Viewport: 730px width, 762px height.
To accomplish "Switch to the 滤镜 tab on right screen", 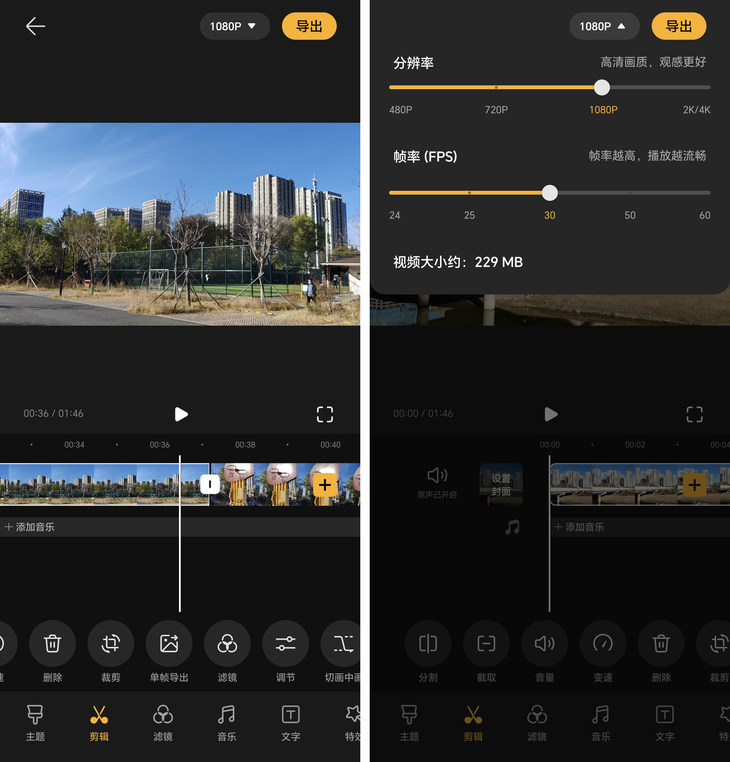I will [x=537, y=723].
